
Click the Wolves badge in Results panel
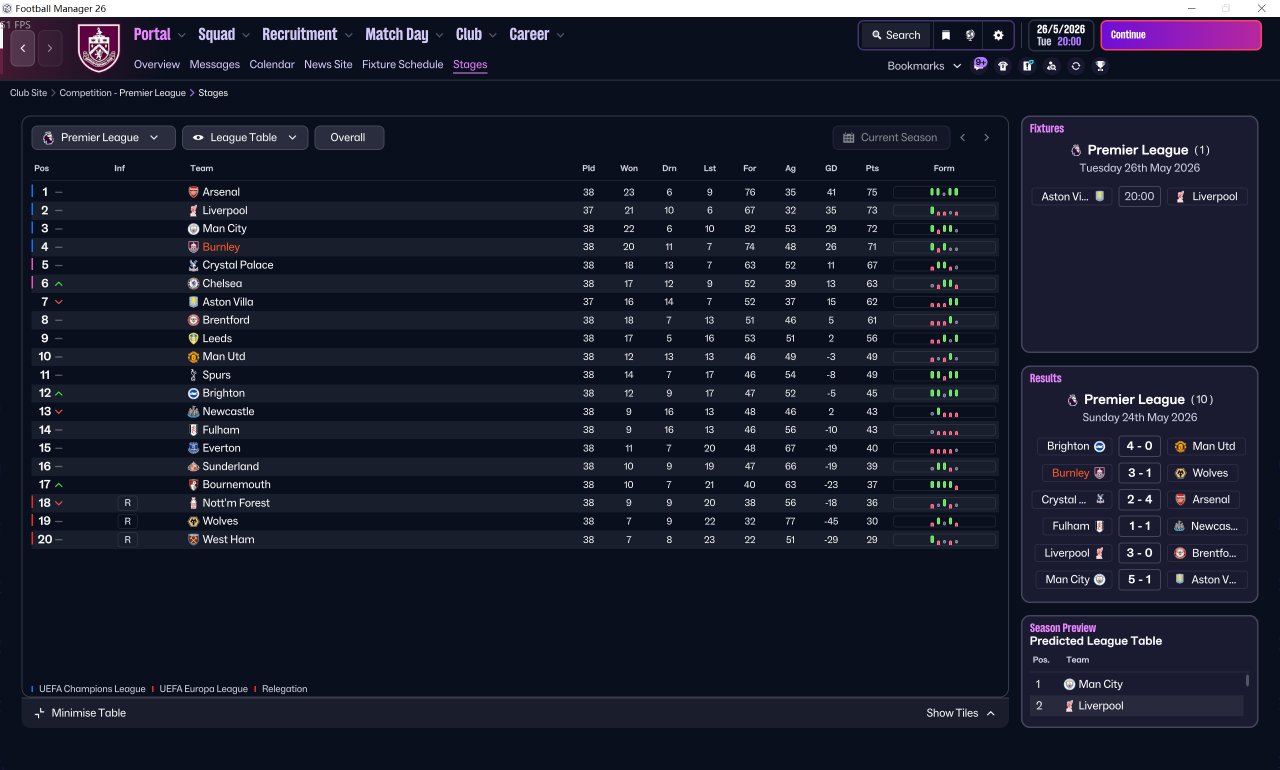(x=1180, y=473)
